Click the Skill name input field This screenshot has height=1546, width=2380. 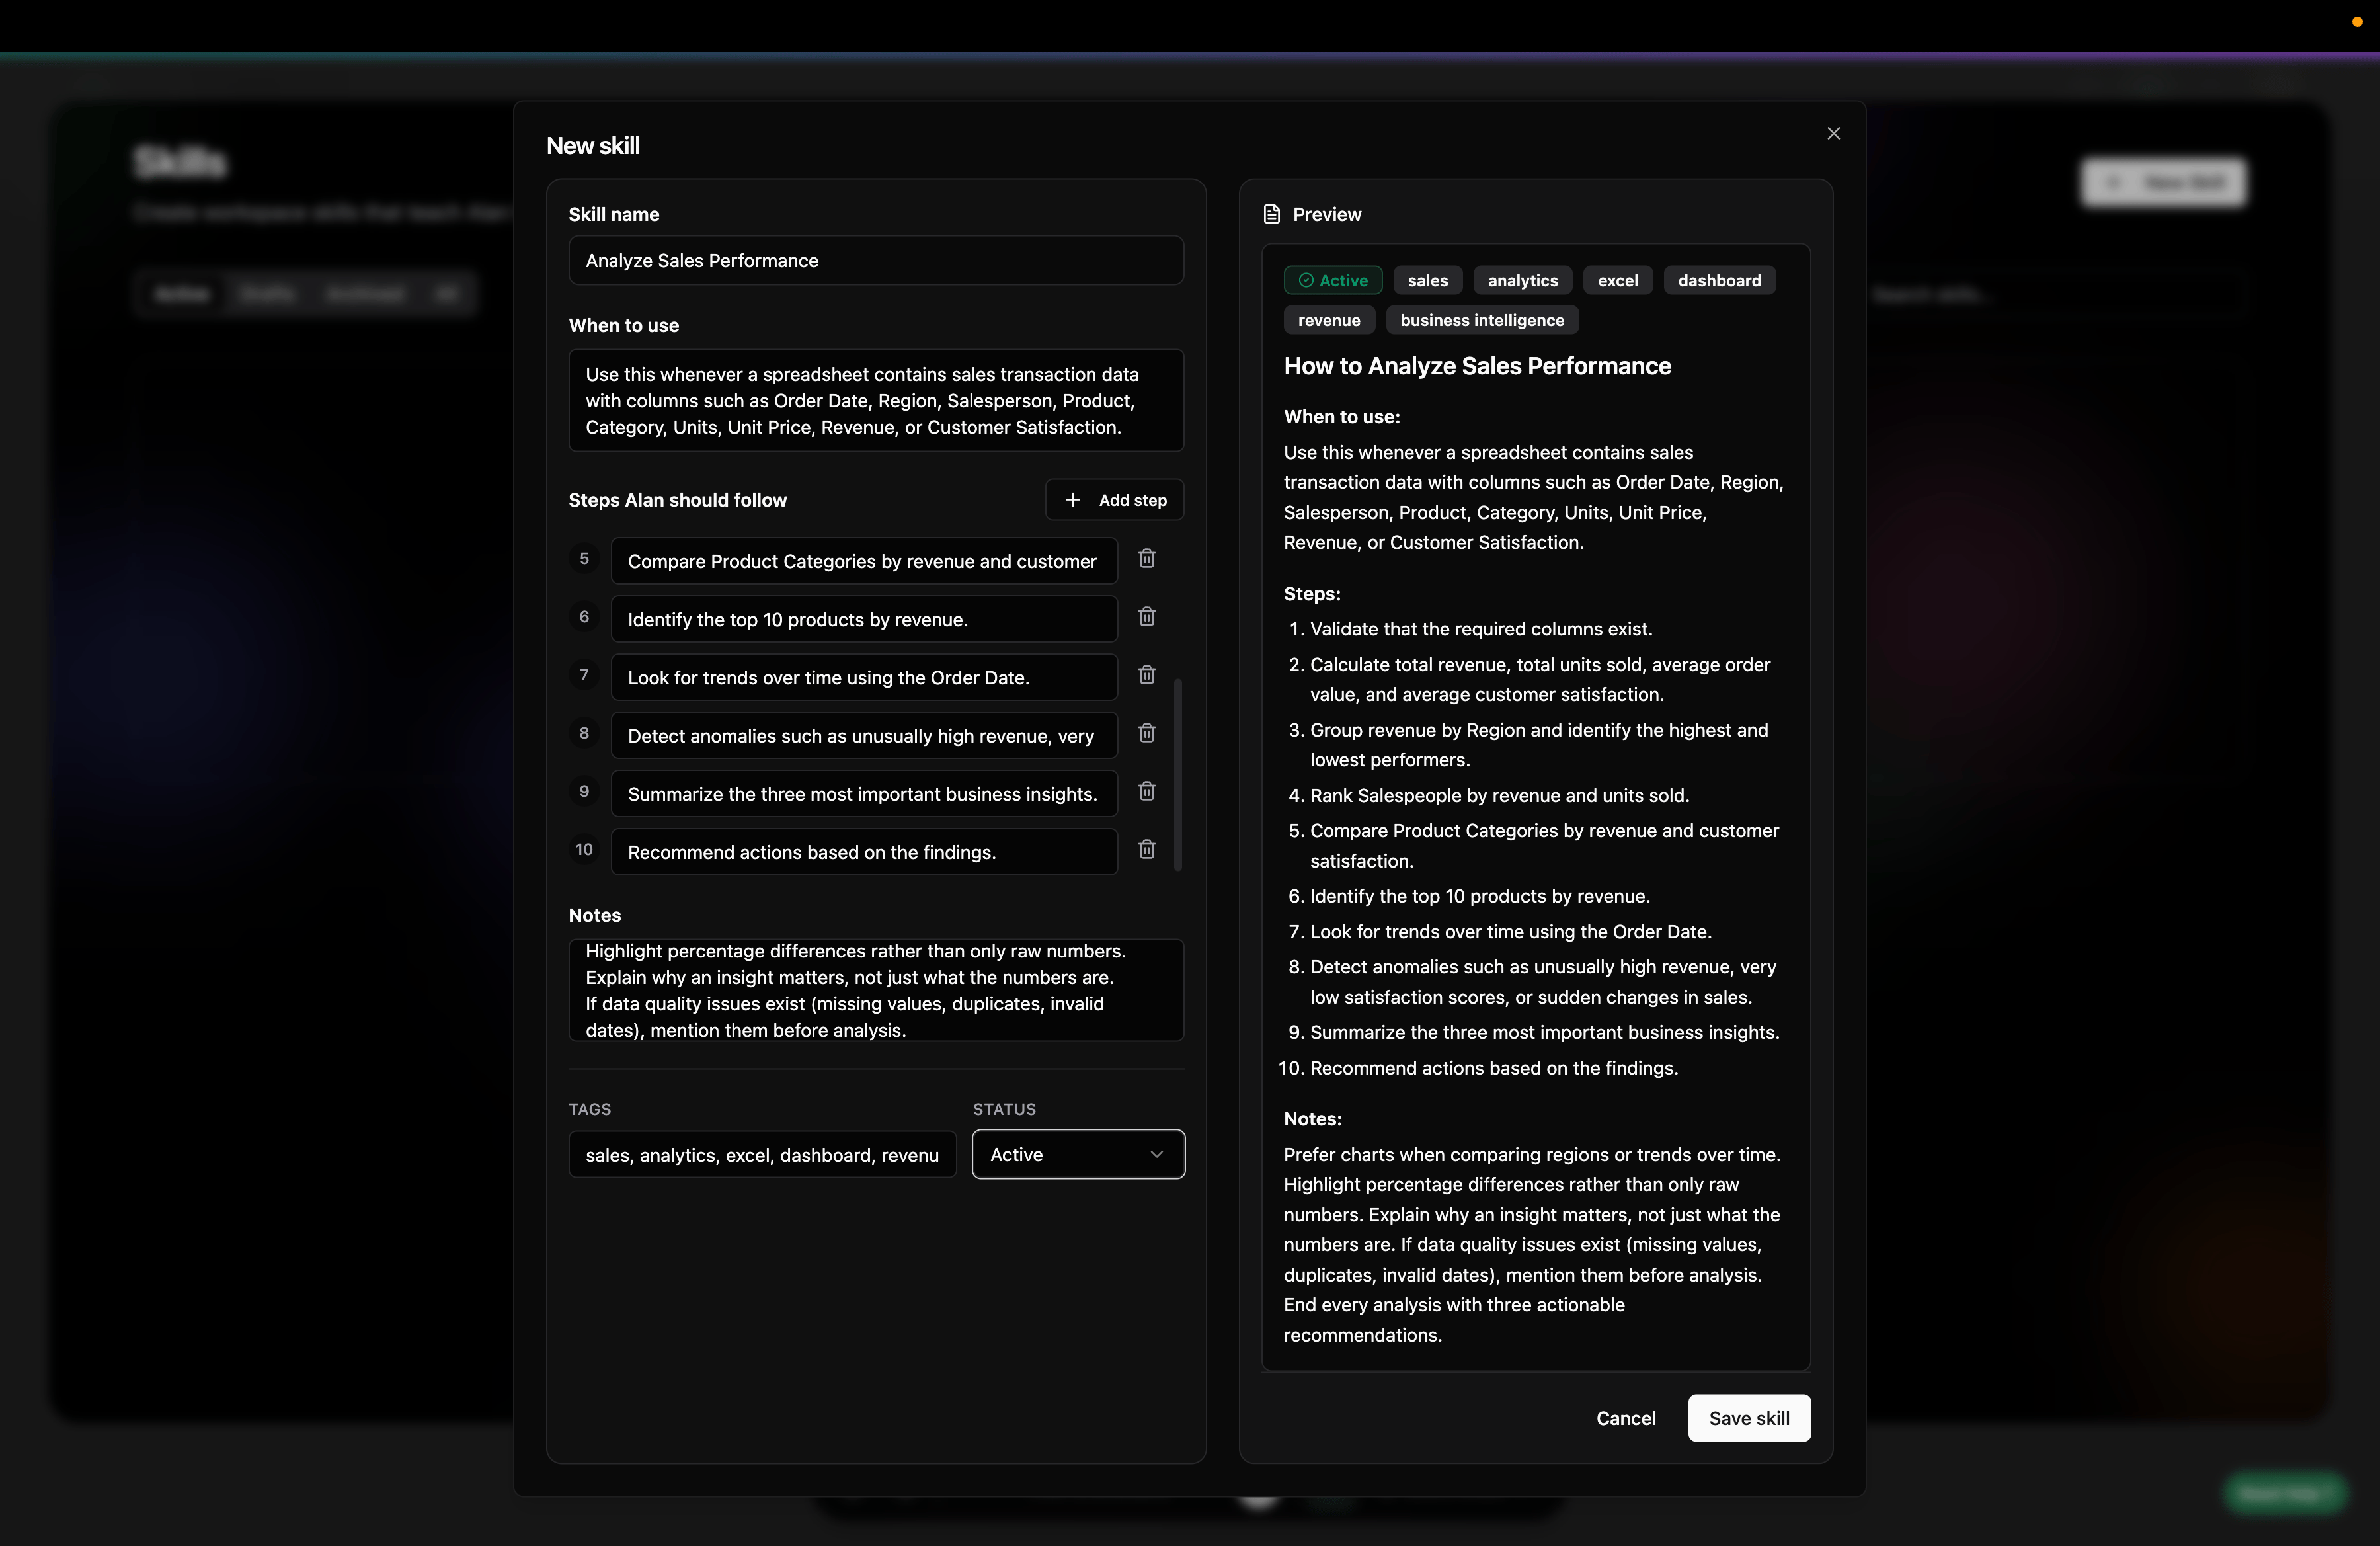pyautogui.click(x=876, y=261)
